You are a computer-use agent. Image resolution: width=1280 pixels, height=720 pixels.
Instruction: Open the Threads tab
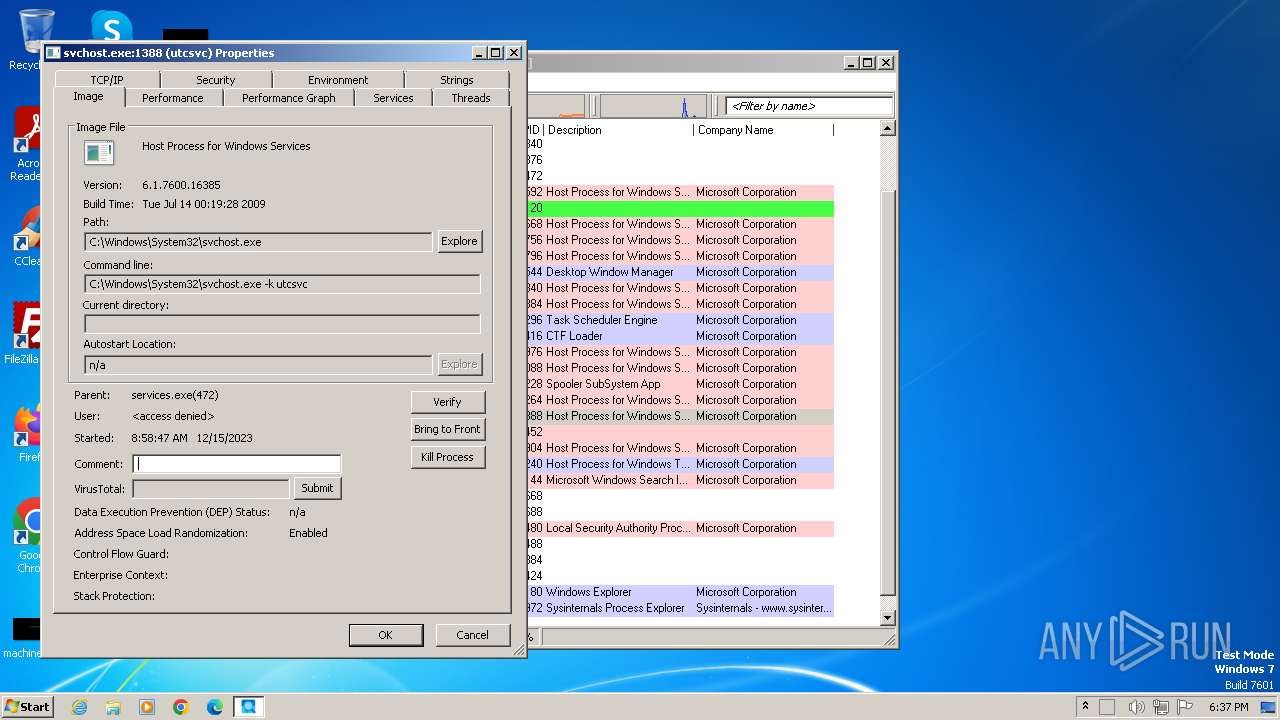click(470, 98)
